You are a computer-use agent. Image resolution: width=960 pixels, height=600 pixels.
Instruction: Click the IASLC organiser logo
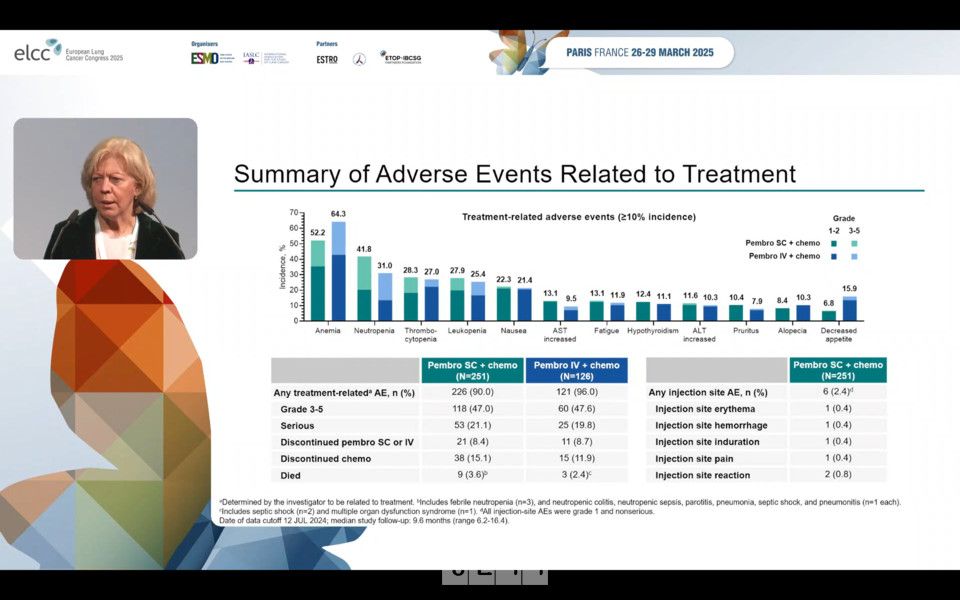click(x=266, y=58)
